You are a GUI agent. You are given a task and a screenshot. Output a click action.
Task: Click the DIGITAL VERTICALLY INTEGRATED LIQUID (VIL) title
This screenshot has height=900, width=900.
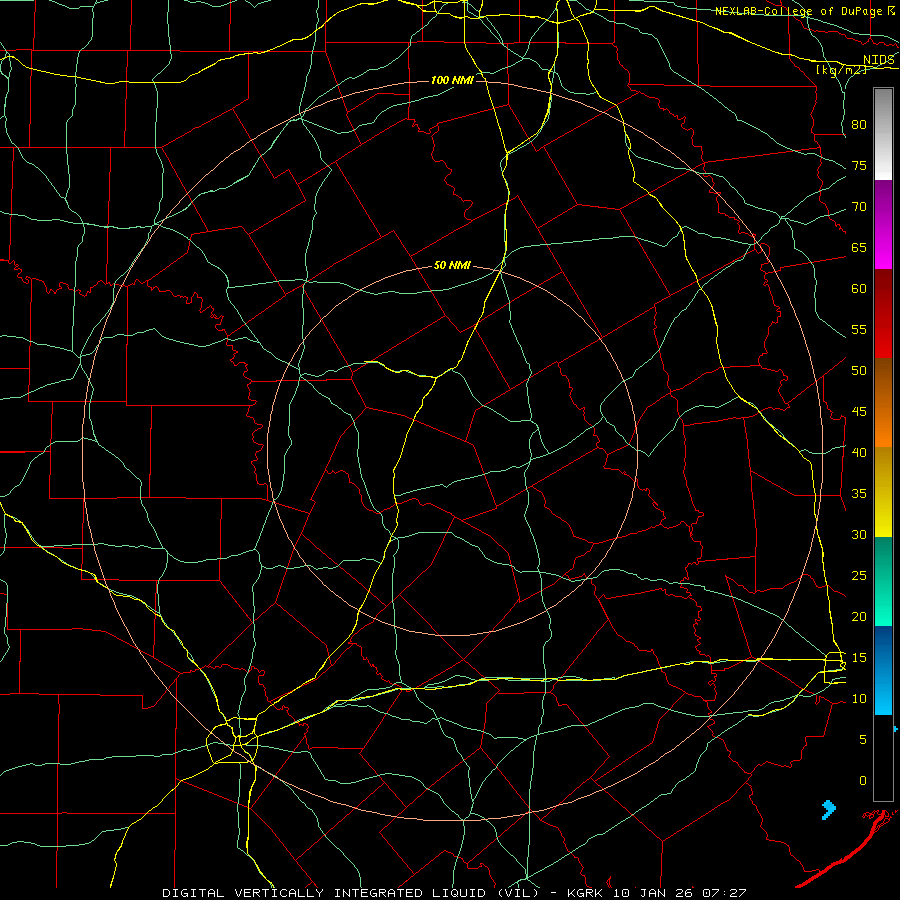pos(351,893)
